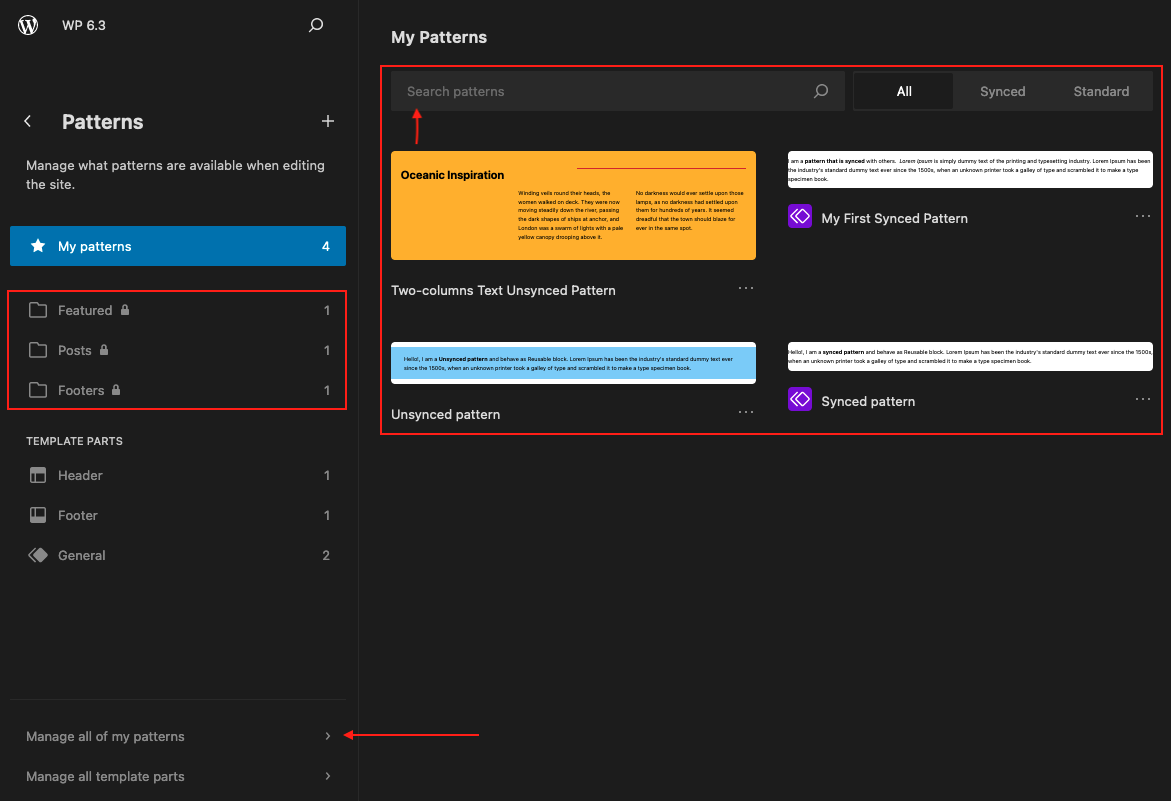Open options menu for Two-columns Text Unsynced Pattern

click(x=746, y=288)
